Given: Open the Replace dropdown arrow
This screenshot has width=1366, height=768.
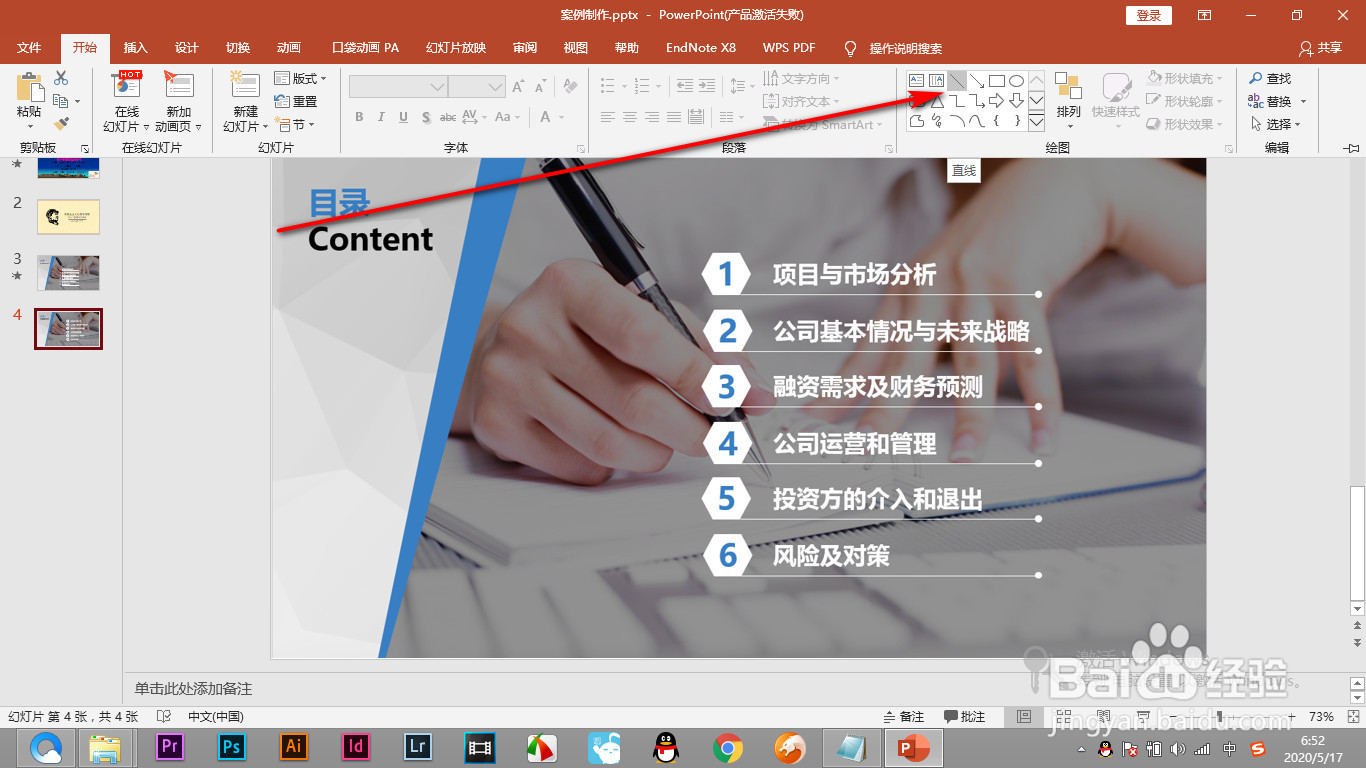Looking at the screenshot, I should pos(1304,102).
